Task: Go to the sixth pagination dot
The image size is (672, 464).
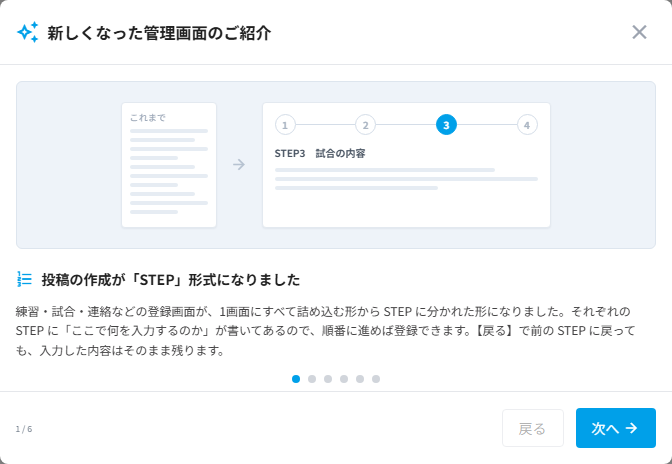Action: (376, 379)
